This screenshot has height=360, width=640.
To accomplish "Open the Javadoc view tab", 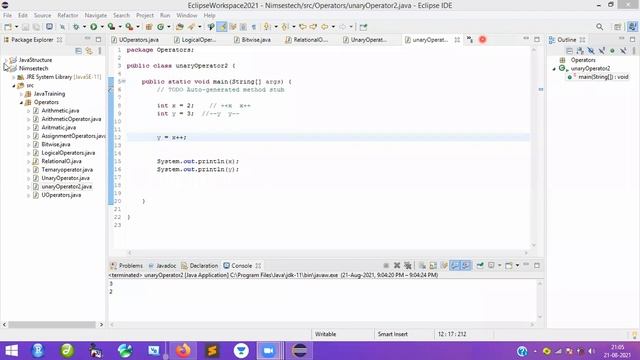I will [x=162, y=266].
